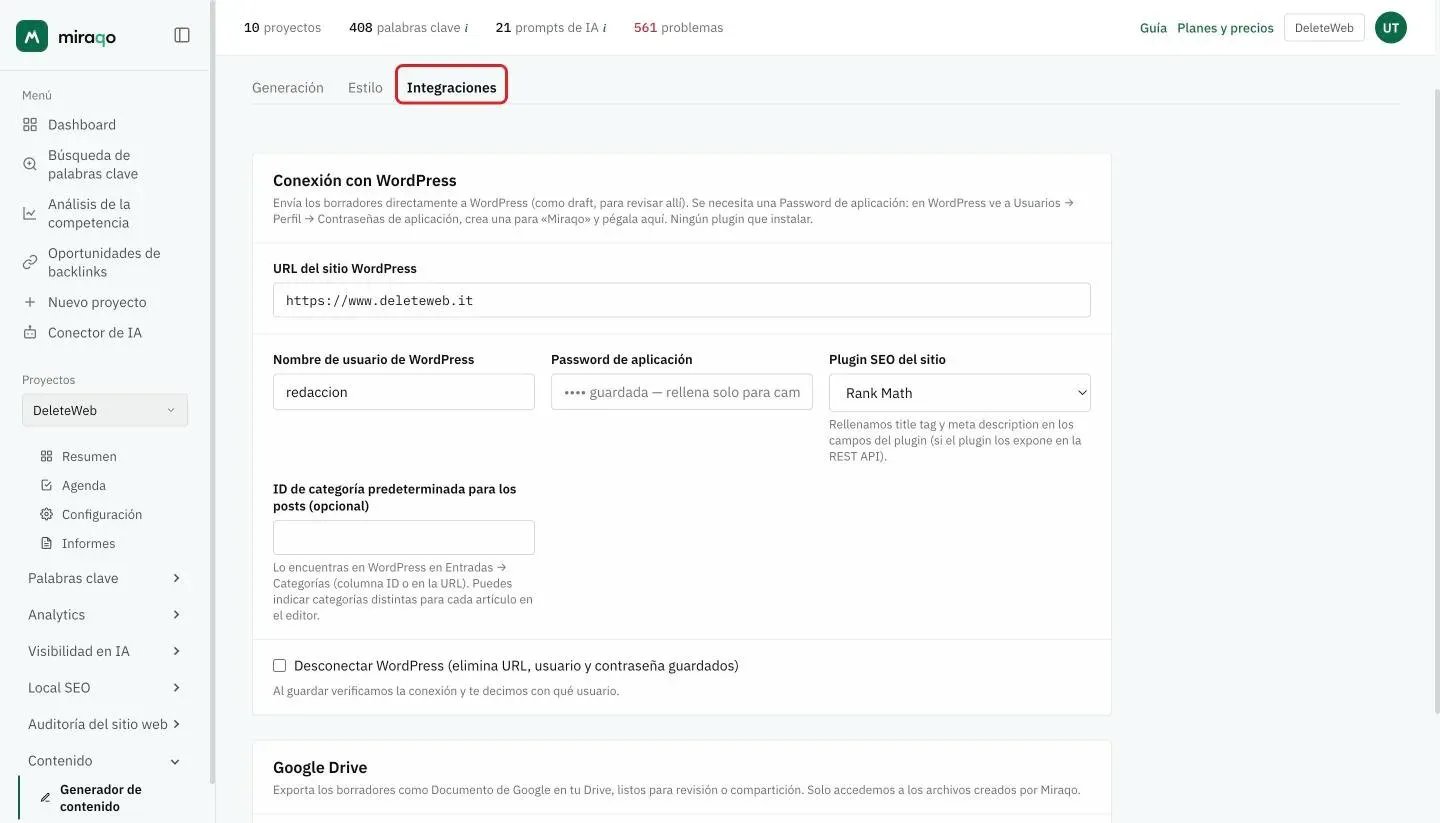
Task: Open the Guía link
Action: pyautogui.click(x=1153, y=28)
